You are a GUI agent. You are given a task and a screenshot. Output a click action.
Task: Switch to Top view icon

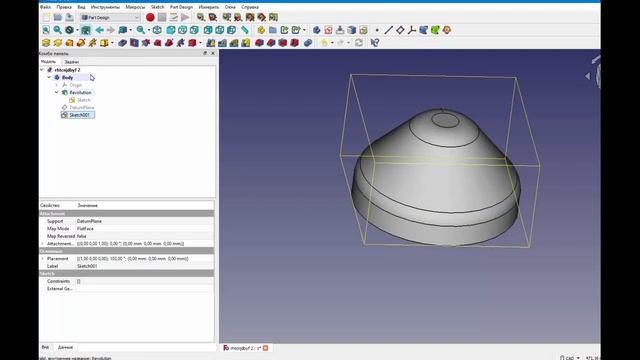[182, 30]
